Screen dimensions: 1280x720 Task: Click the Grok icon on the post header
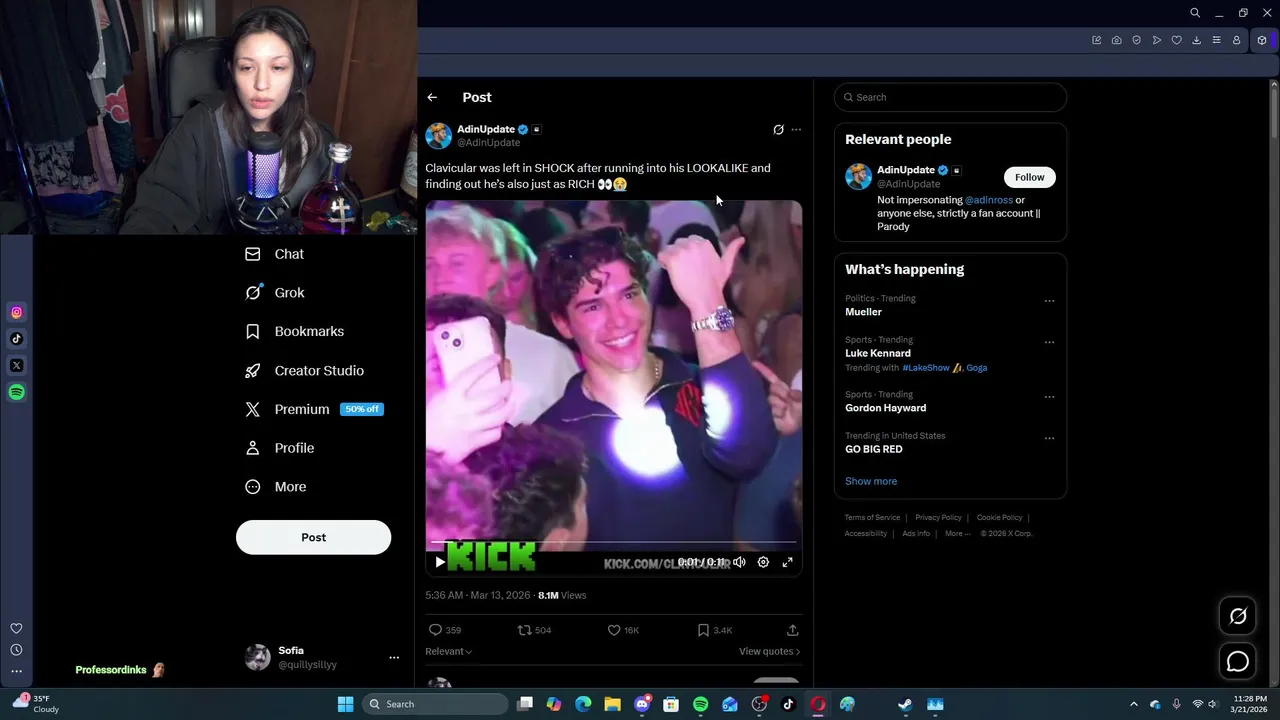[x=778, y=129]
